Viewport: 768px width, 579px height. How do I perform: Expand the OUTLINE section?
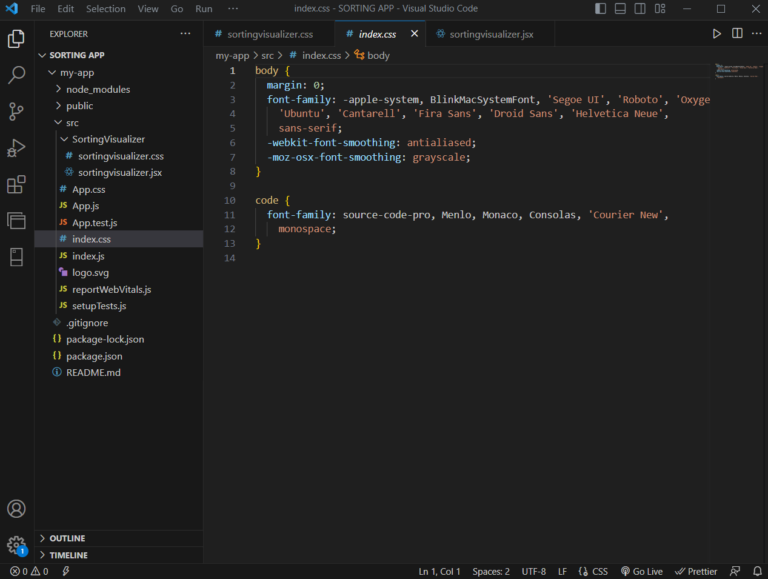[x=67, y=538]
